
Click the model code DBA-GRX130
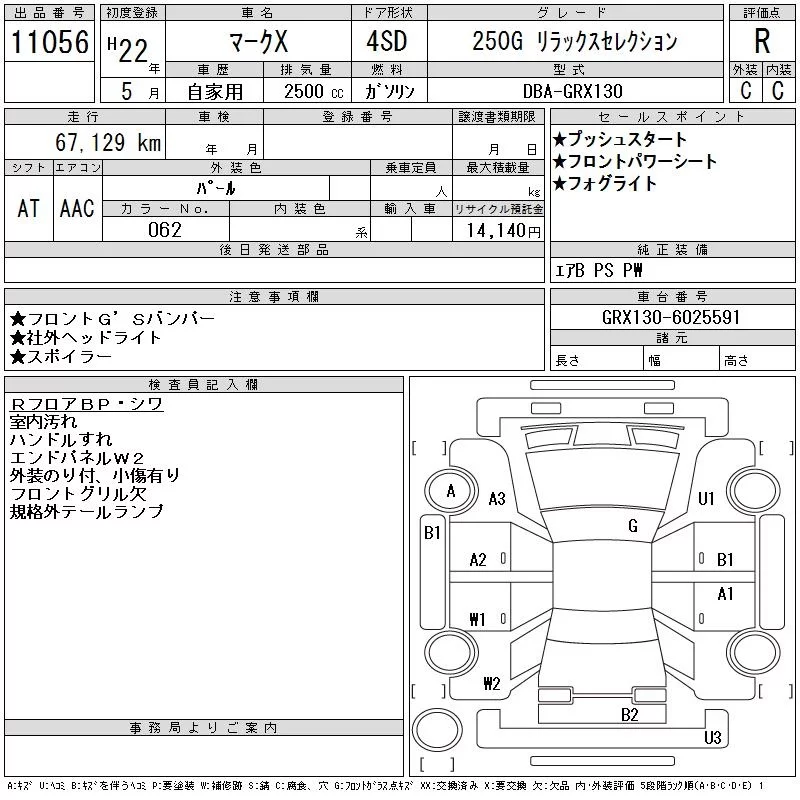click(573, 91)
